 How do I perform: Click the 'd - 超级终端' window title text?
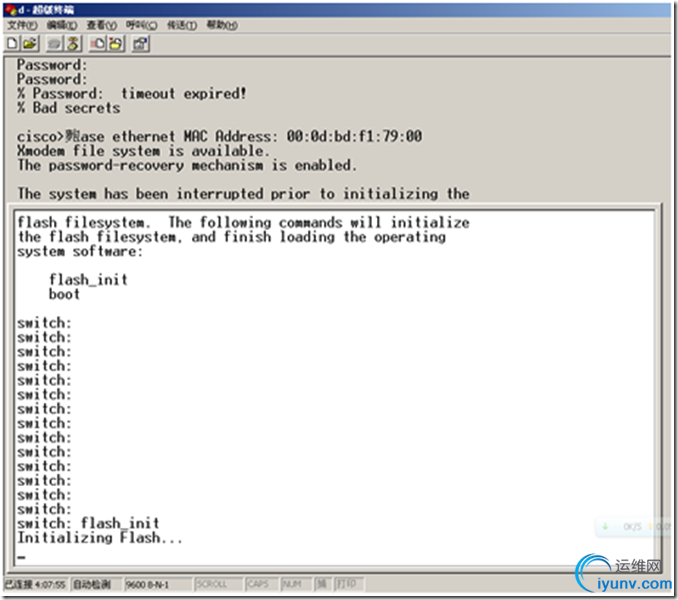(x=46, y=10)
